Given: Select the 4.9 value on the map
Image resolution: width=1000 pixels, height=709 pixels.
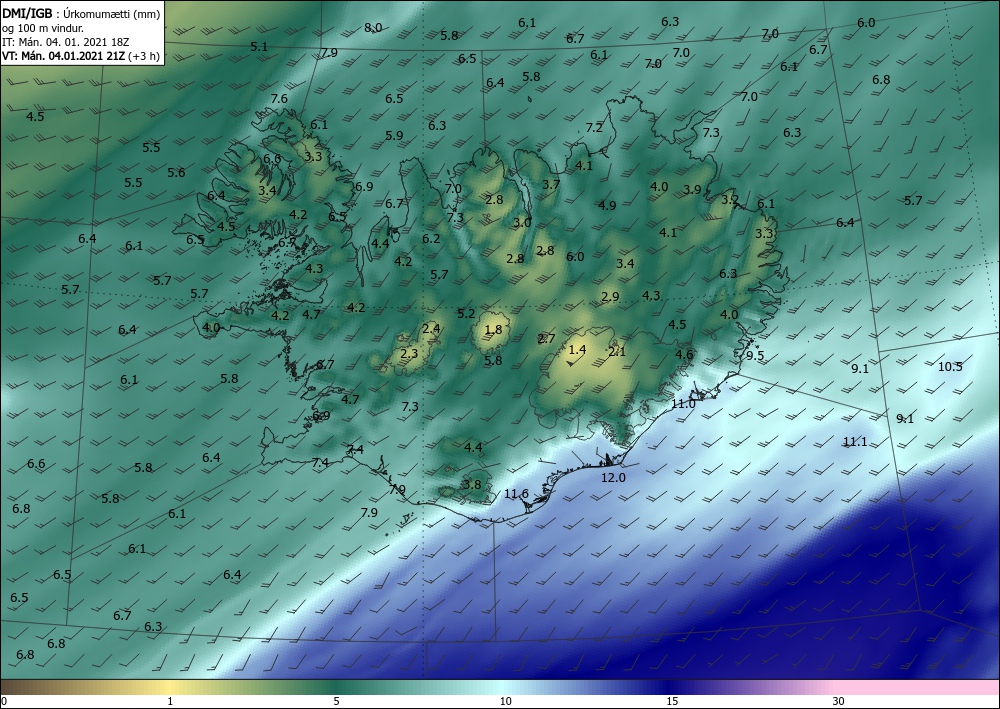Looking at the screenshot, I should [607, 205].
